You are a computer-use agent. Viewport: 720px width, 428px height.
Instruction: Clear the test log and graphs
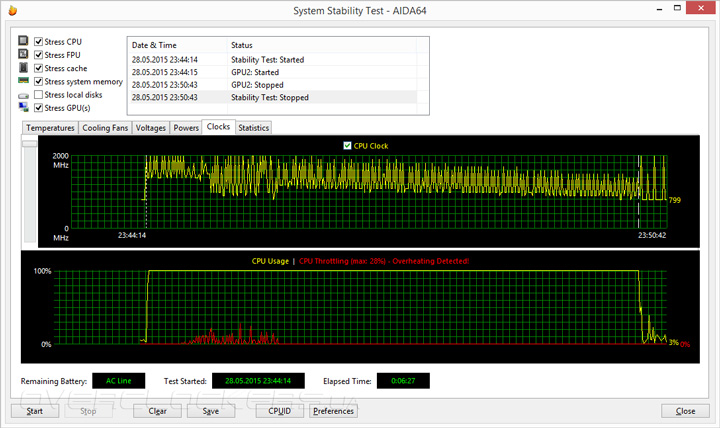click(x=158, y=411)
